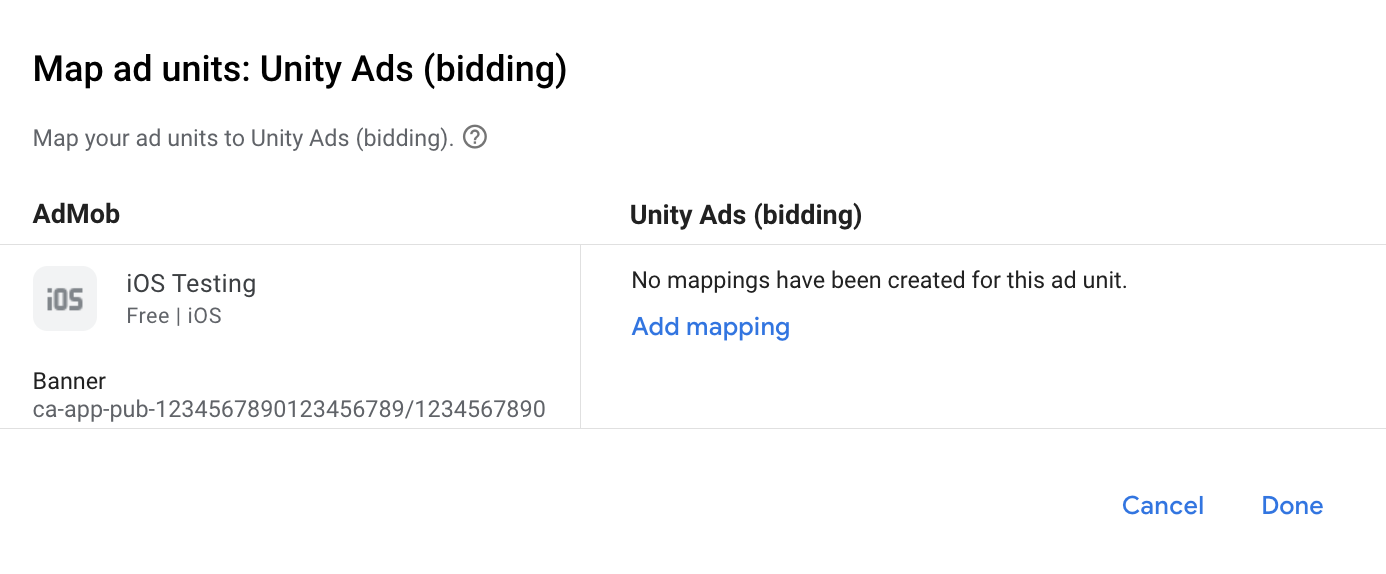
Task: Click the Add mapping link
Action: click(x=710, y=326)
